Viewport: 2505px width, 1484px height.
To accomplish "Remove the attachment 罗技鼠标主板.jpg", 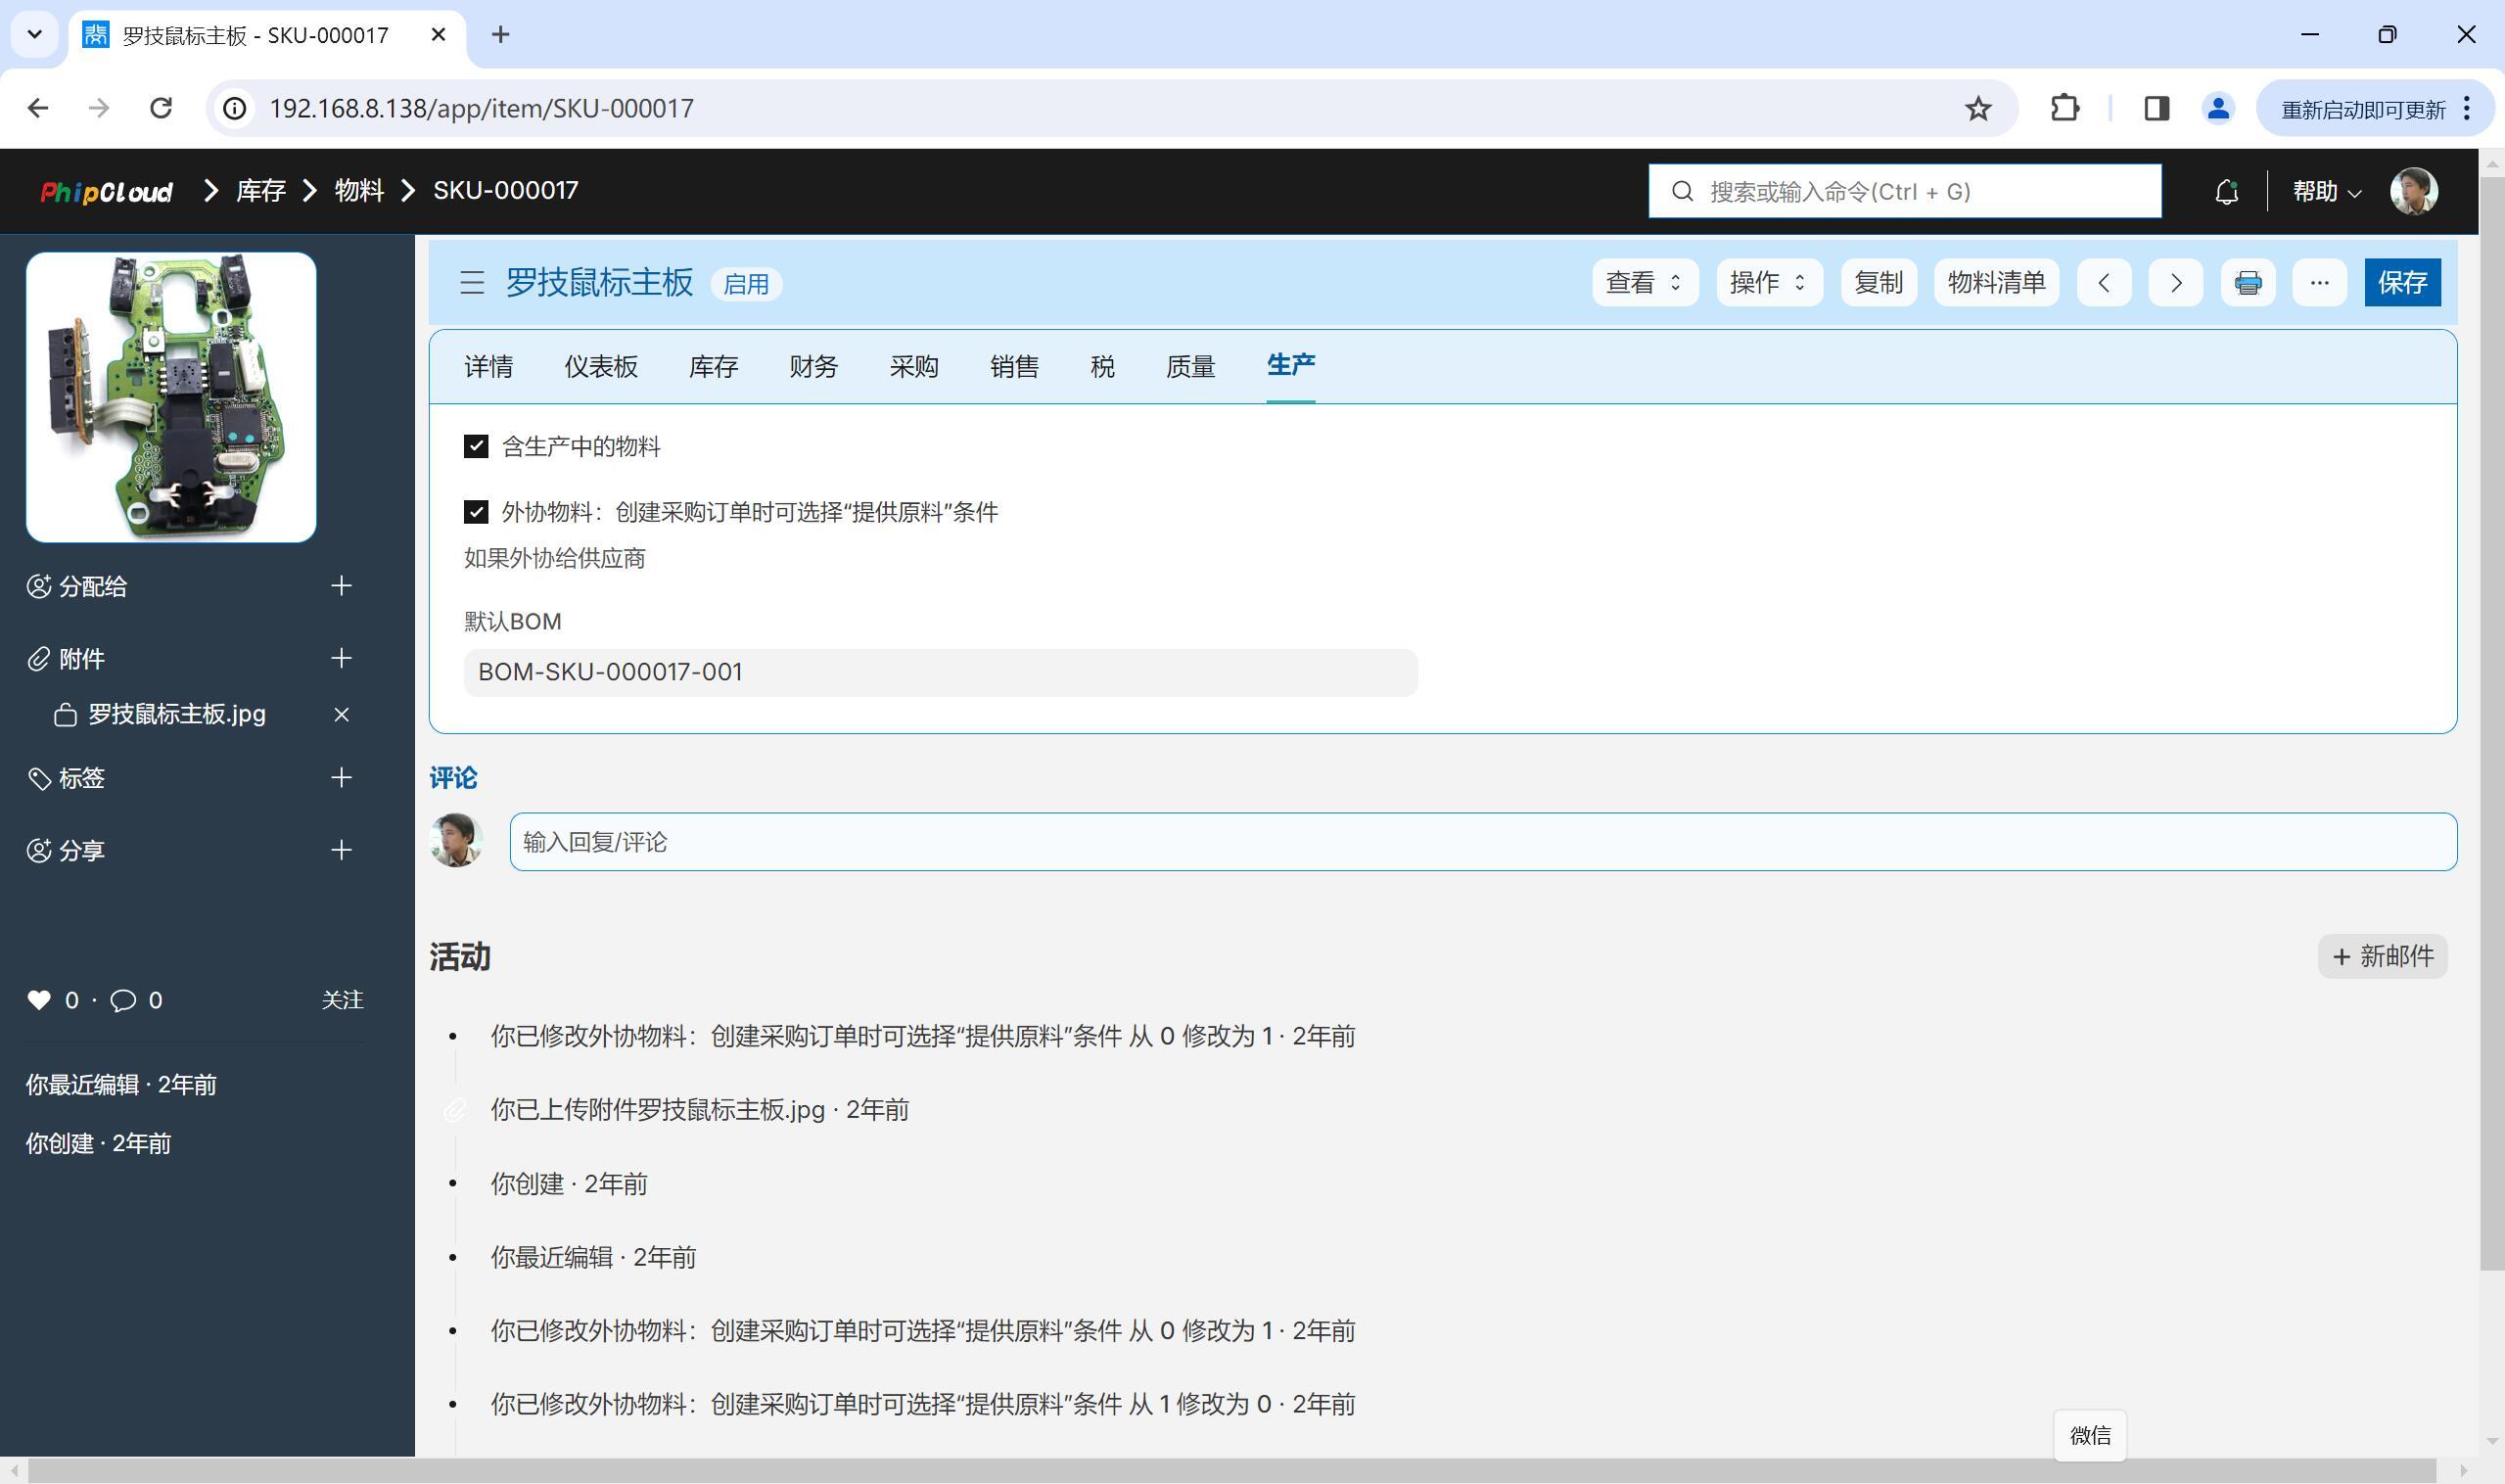I will pos(341,714).
